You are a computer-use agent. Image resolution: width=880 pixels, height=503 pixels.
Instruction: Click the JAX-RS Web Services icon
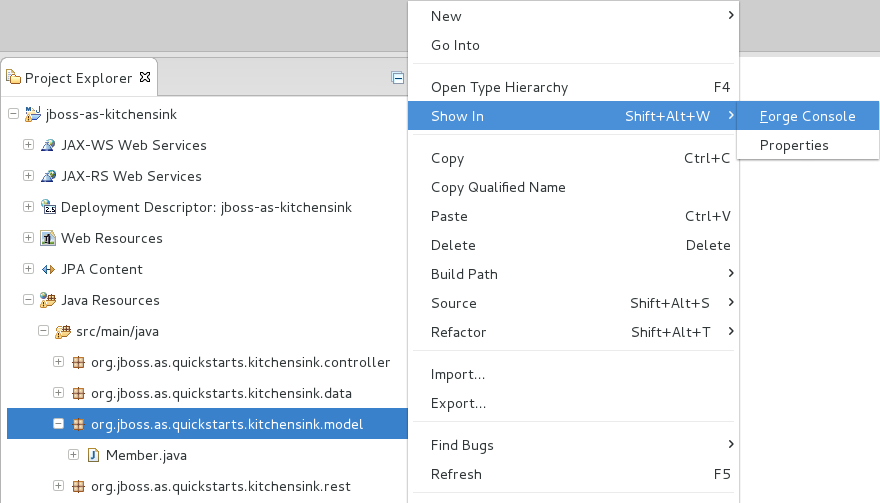47,176
